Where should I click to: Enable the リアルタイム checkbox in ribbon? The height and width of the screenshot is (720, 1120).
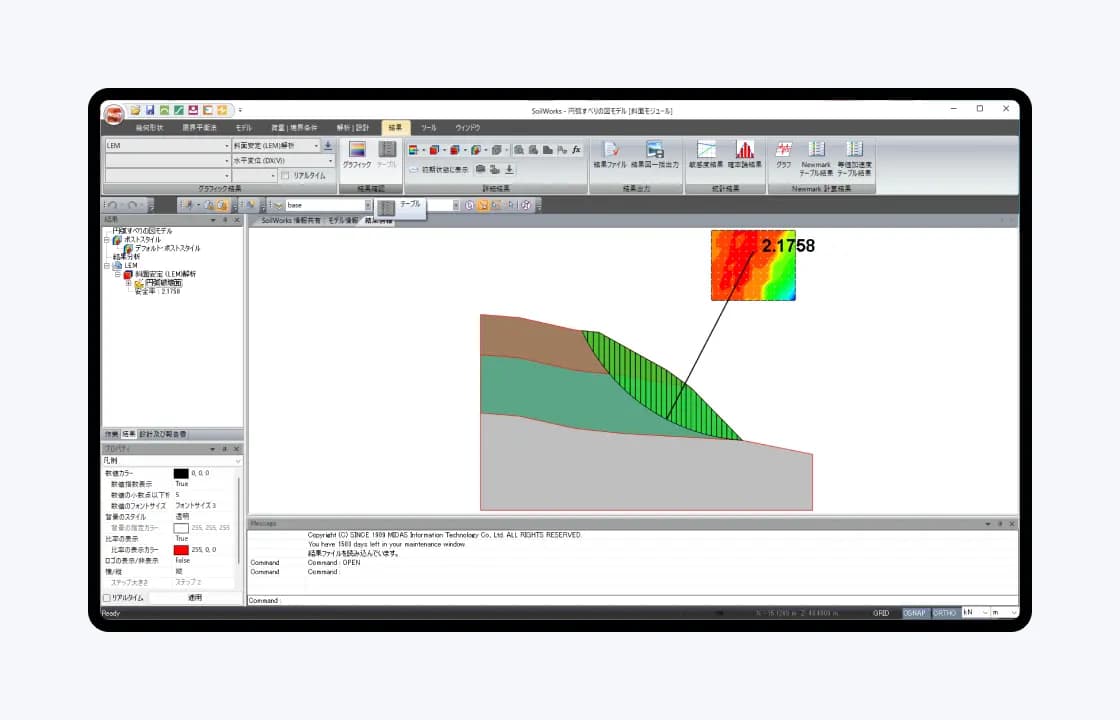[x=285, y=176]
